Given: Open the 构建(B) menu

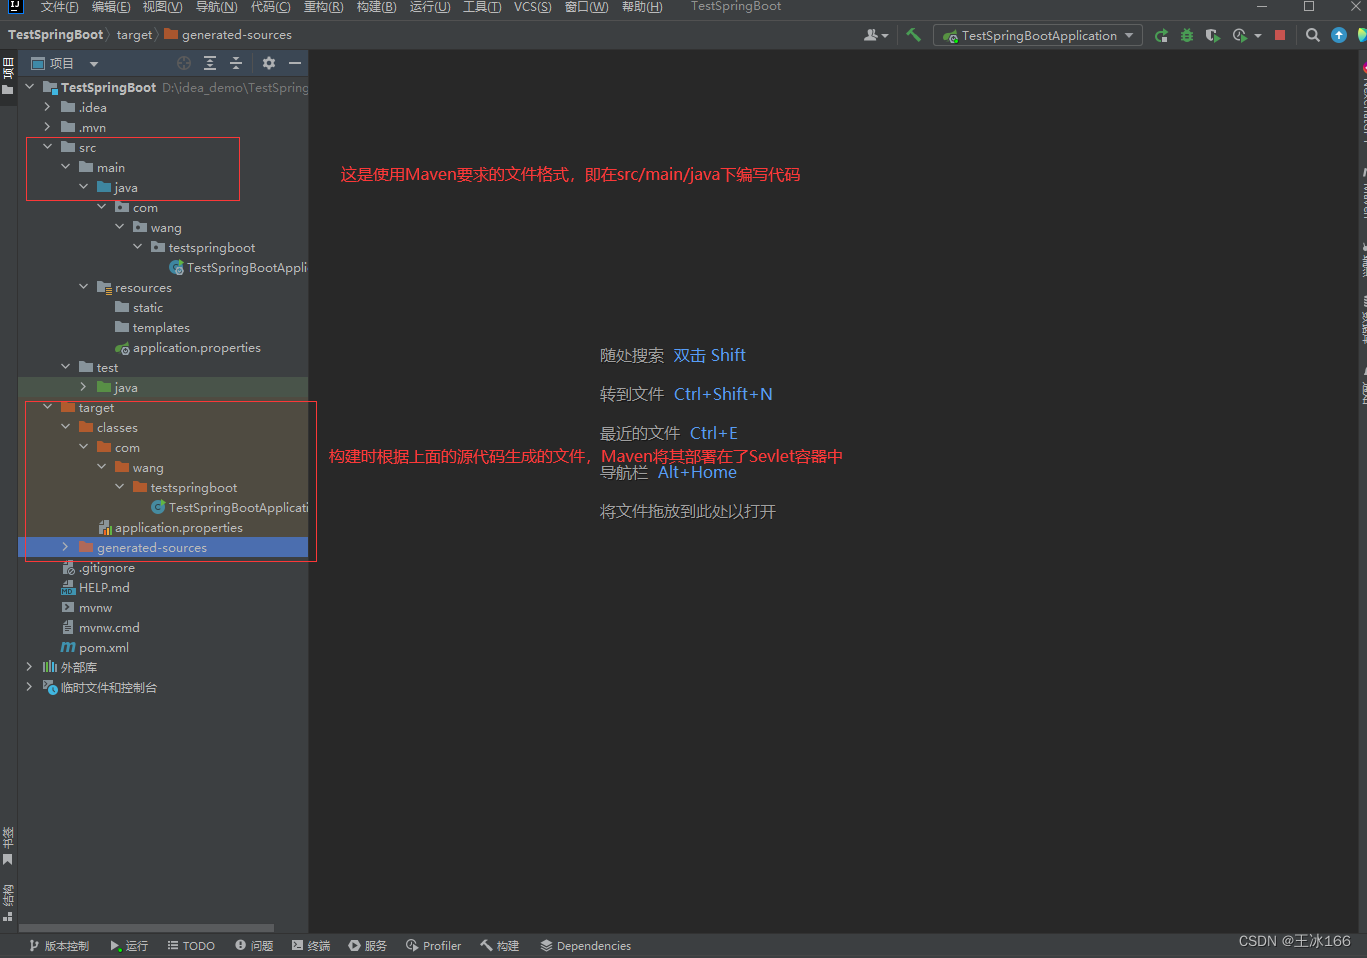Looking at the screenshot, I should 376,7.
